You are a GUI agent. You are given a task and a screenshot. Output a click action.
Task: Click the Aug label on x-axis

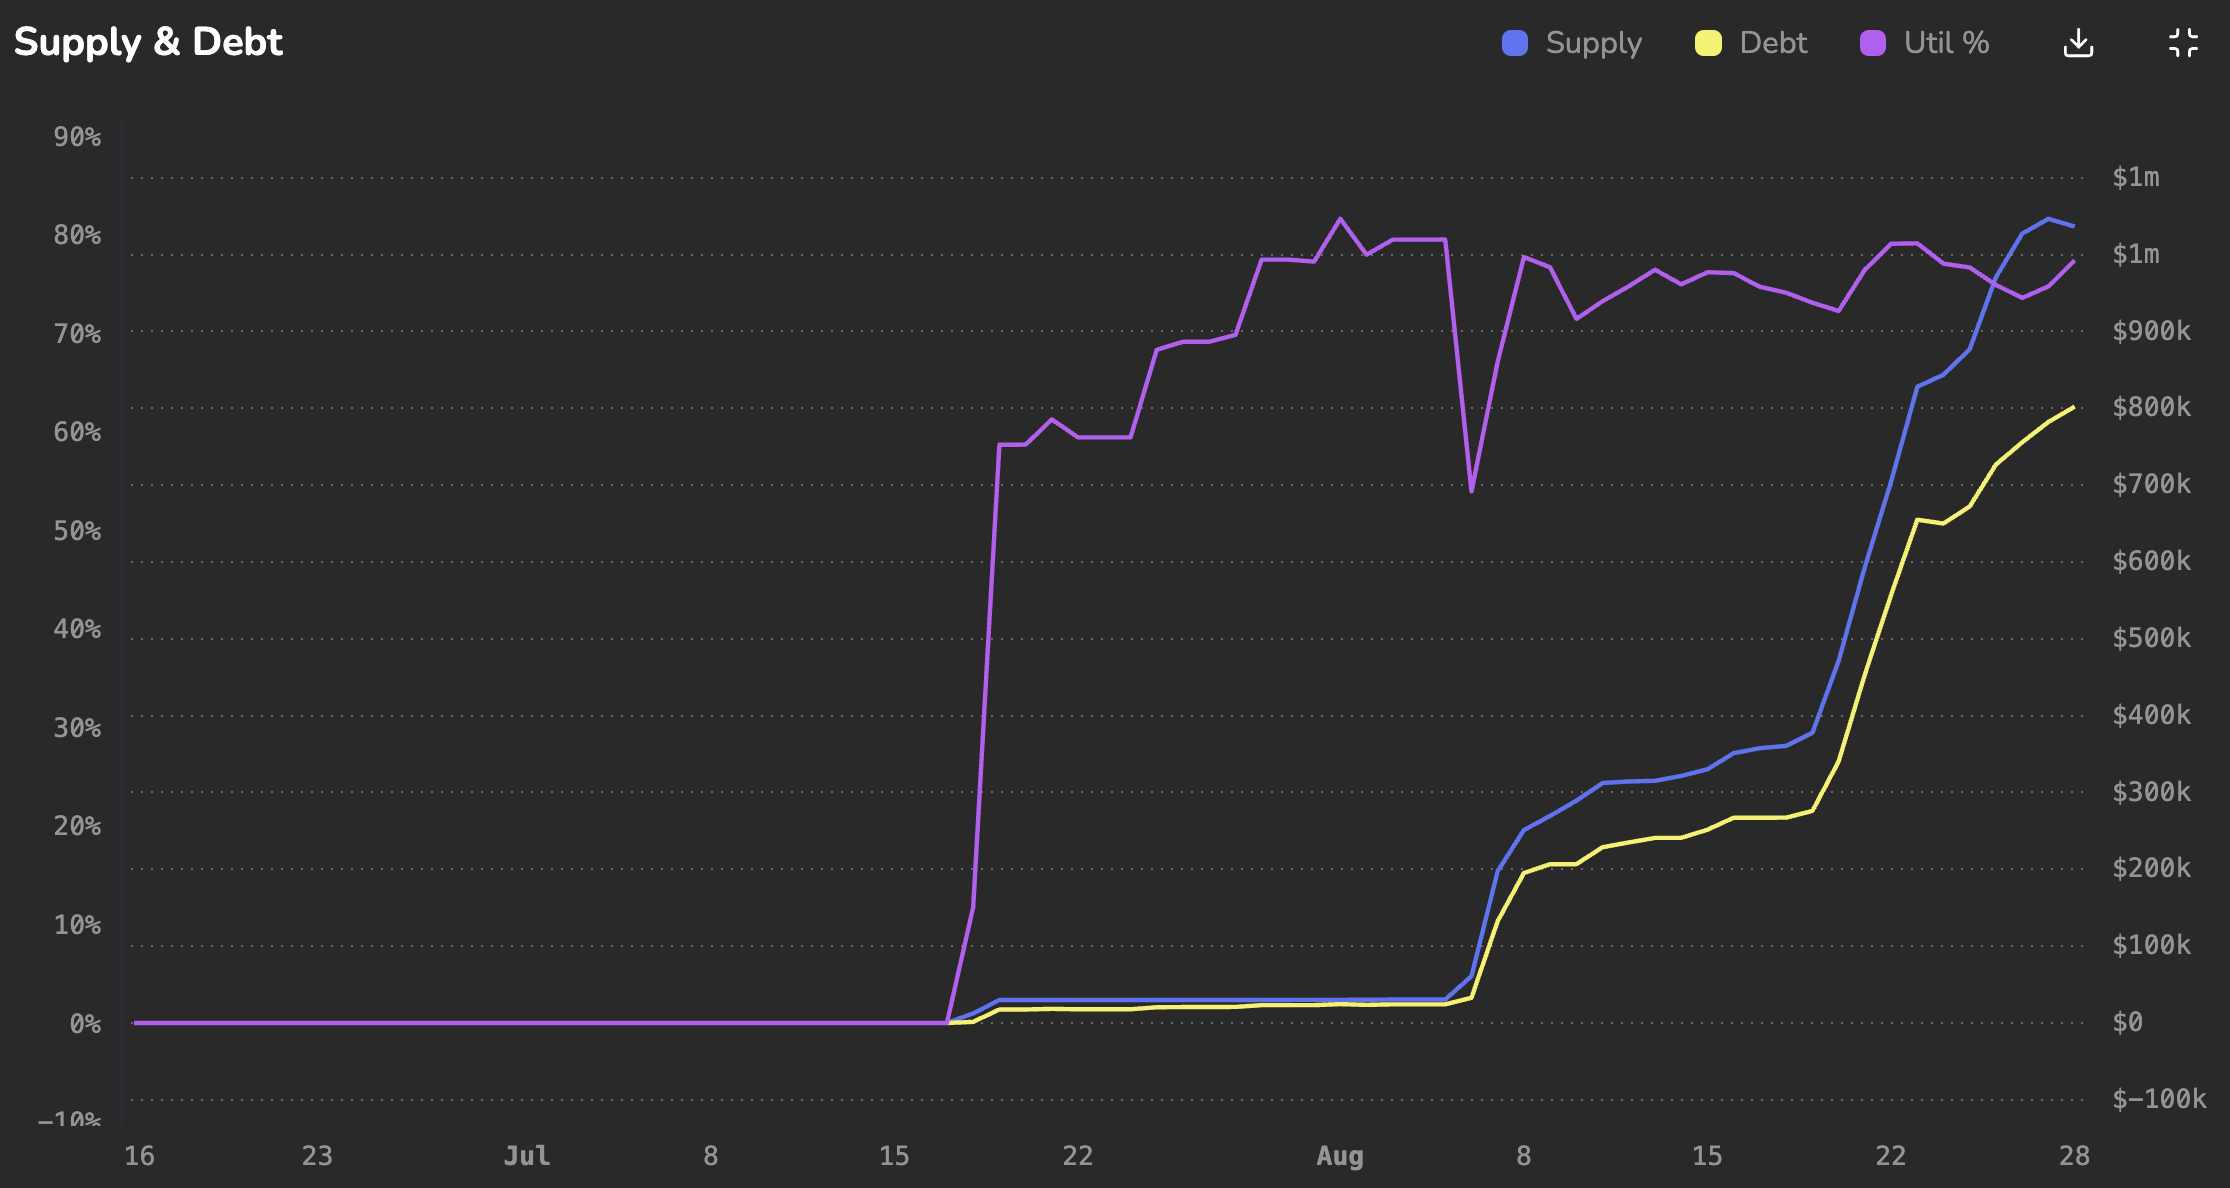click(x=1339, y=1156)
